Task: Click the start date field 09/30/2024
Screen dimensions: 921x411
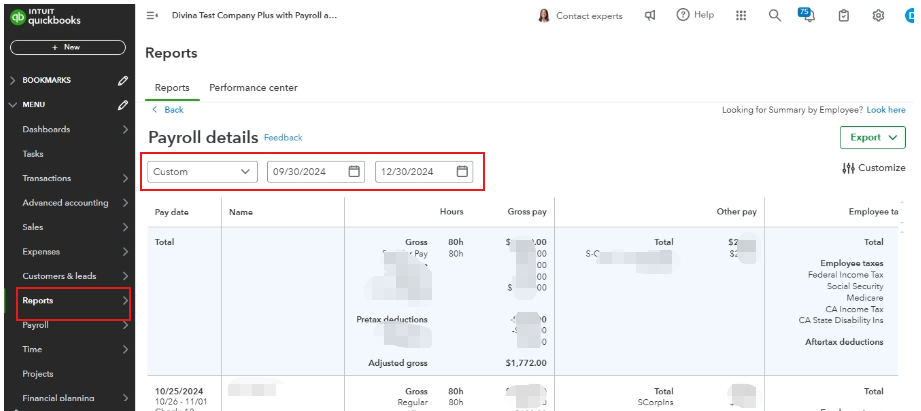Action: pos(316,171)
